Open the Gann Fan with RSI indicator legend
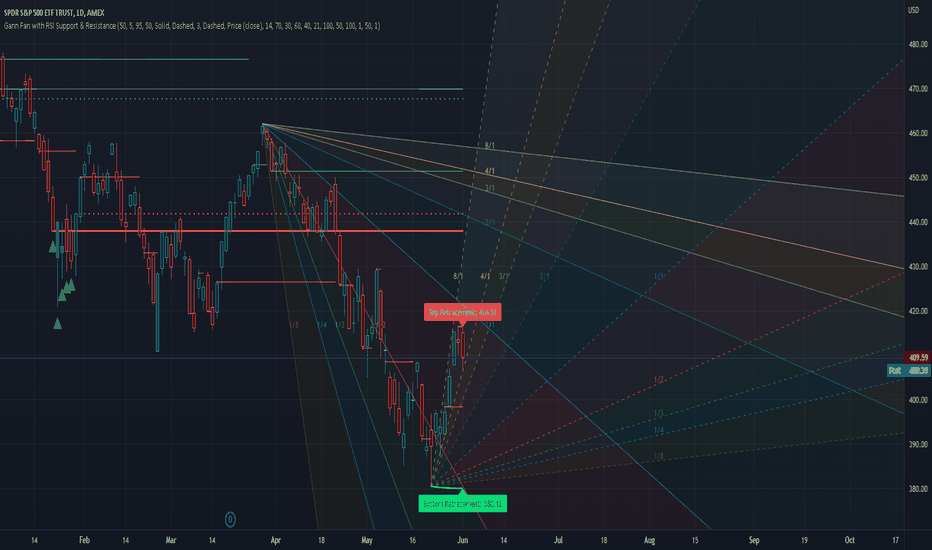The width and height of the screenshot is (932, 550). (192, 26)
